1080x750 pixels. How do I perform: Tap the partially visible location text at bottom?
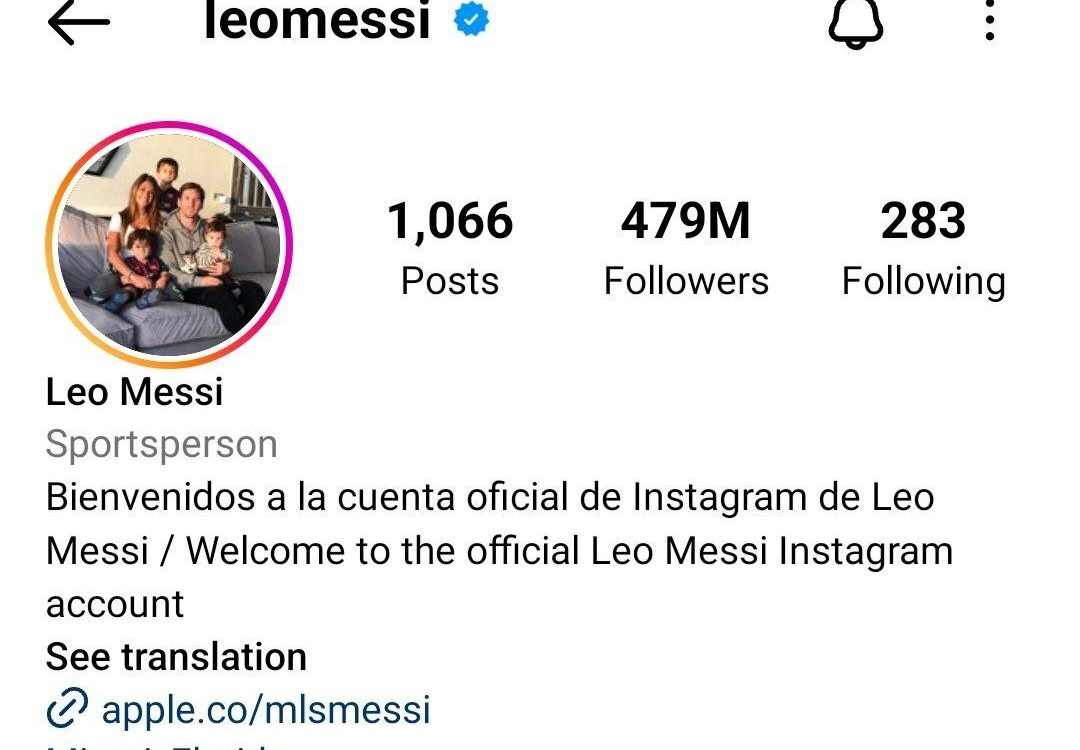point(165,746)
